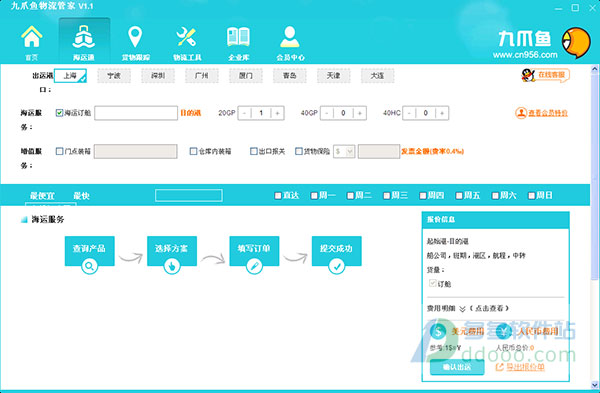The width and height of the screenshot is (600, 393).
Task: Select 上海 as departure port
Action: pos(70,75)
